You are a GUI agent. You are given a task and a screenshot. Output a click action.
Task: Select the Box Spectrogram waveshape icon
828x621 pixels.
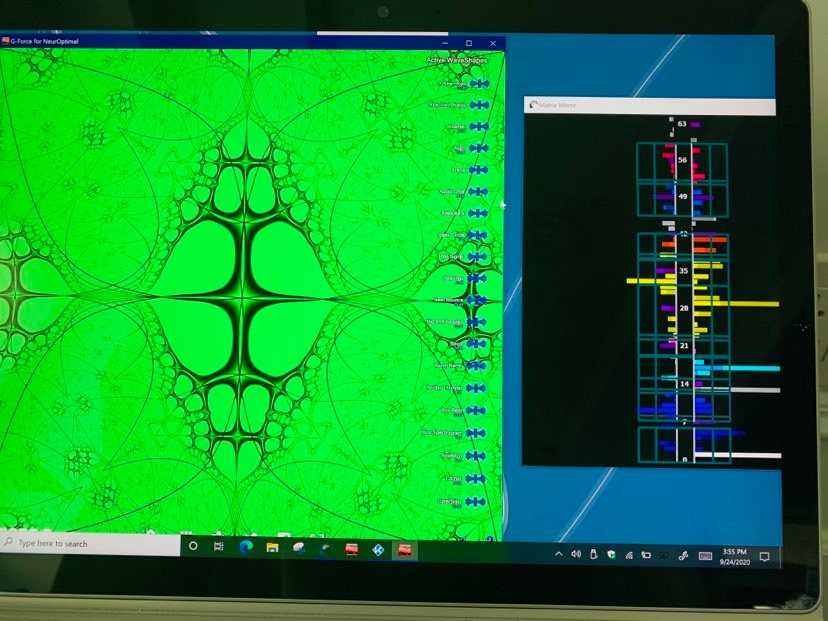476,433
